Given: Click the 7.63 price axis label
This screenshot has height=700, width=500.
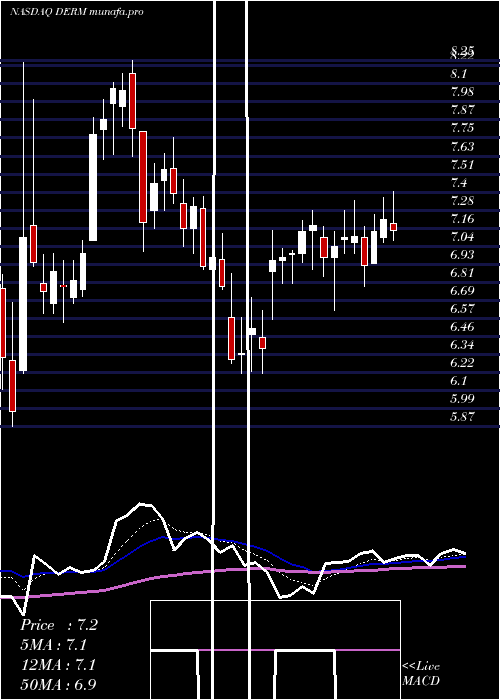Looking at the screenshot, I should 462,146.
